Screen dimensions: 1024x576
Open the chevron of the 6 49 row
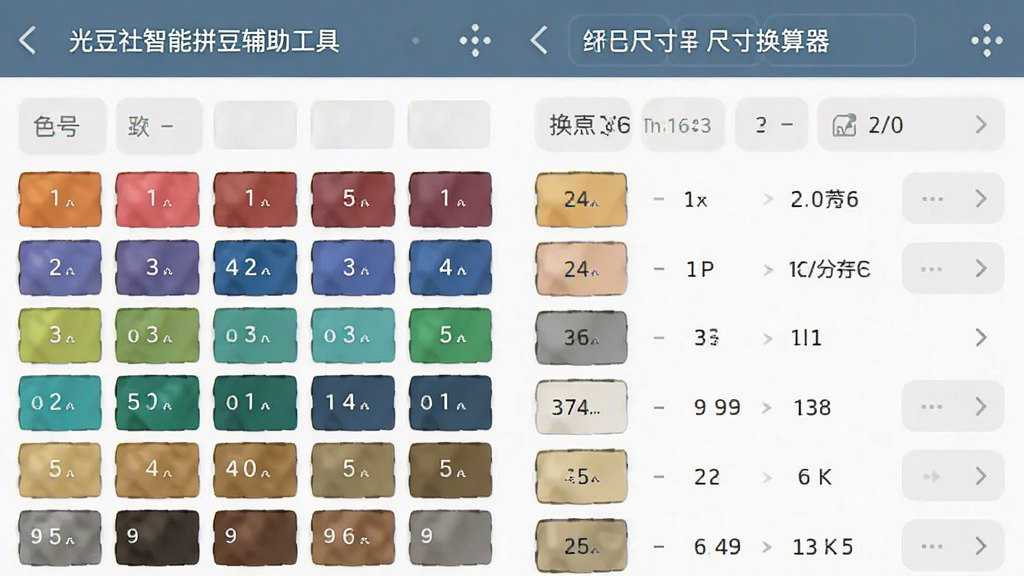point(981,546)
